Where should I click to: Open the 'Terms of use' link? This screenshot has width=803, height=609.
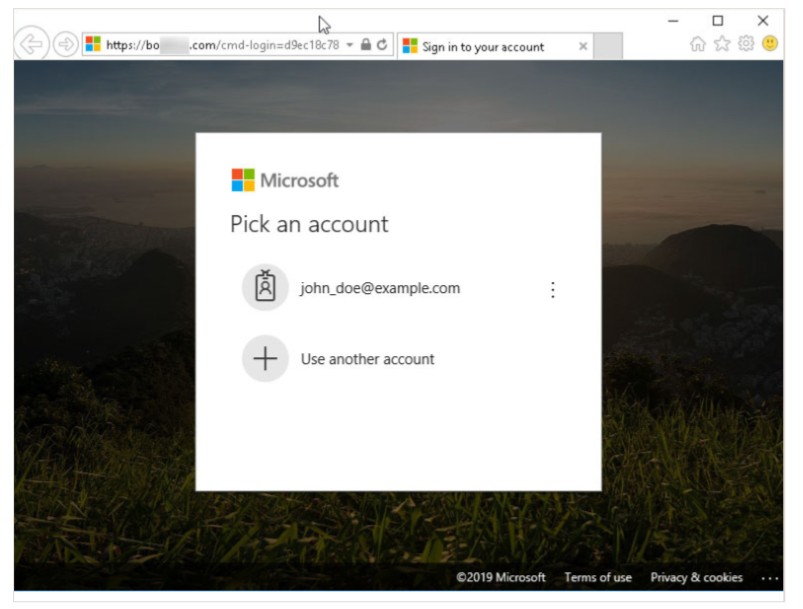coord(598,578)
